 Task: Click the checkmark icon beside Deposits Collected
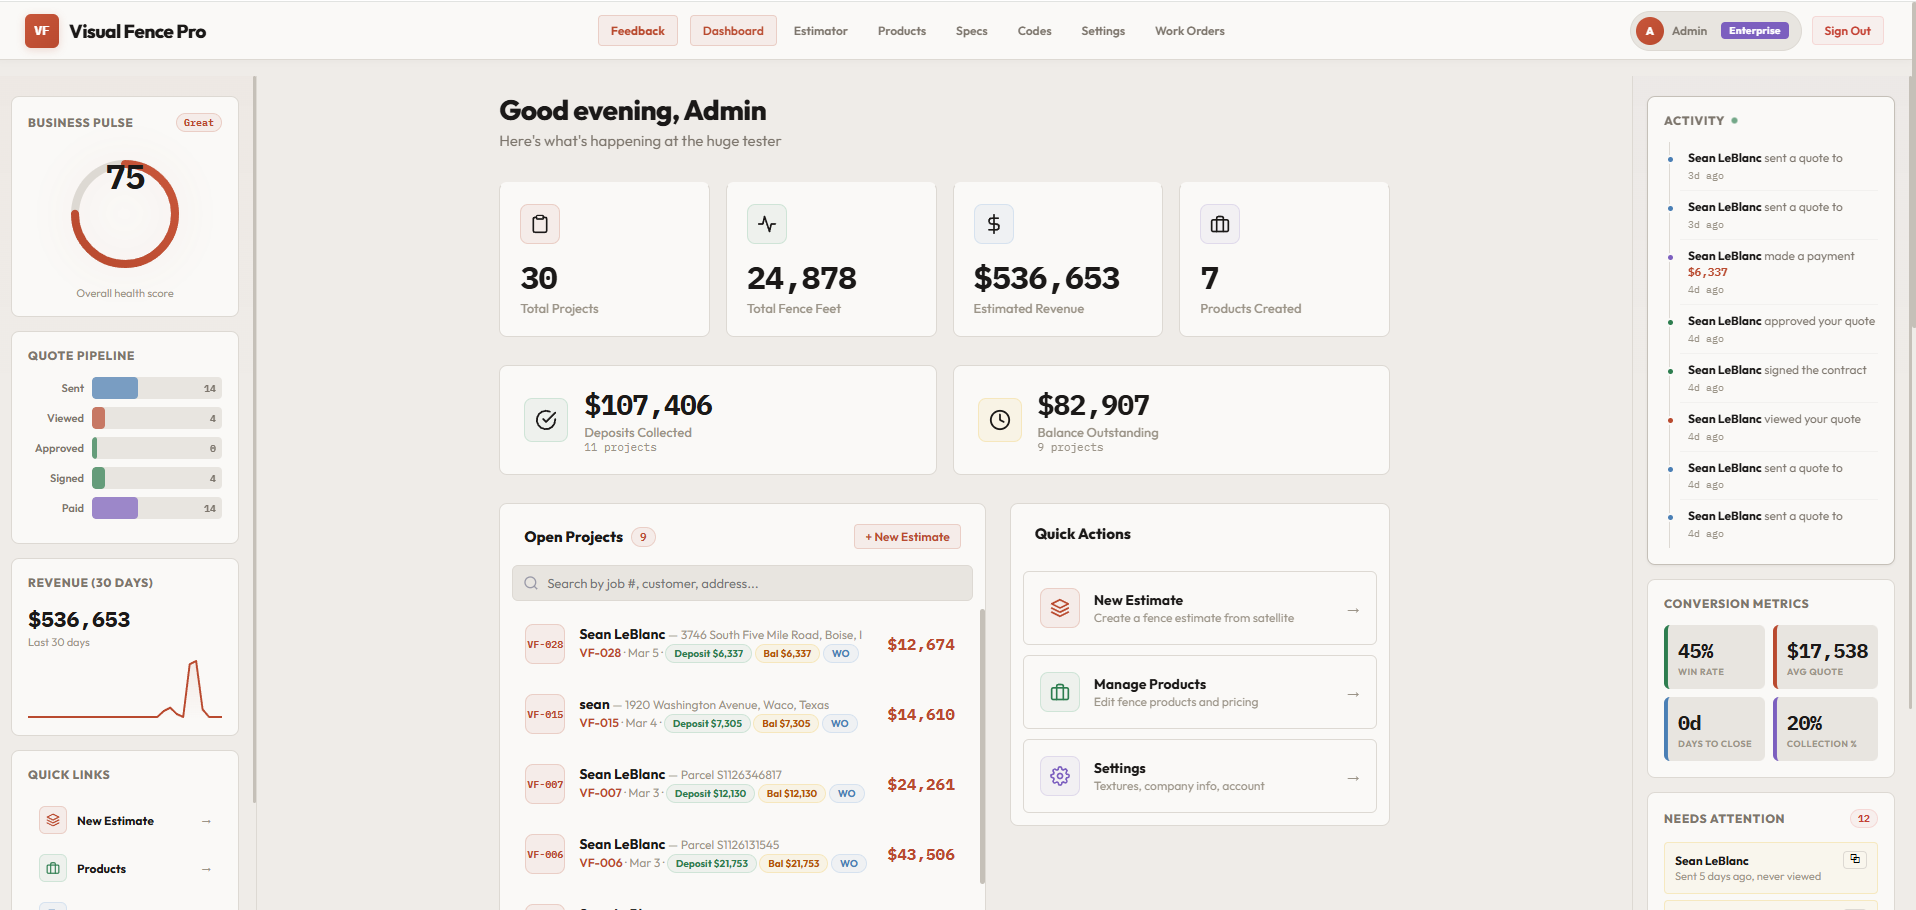coord(545,420)
